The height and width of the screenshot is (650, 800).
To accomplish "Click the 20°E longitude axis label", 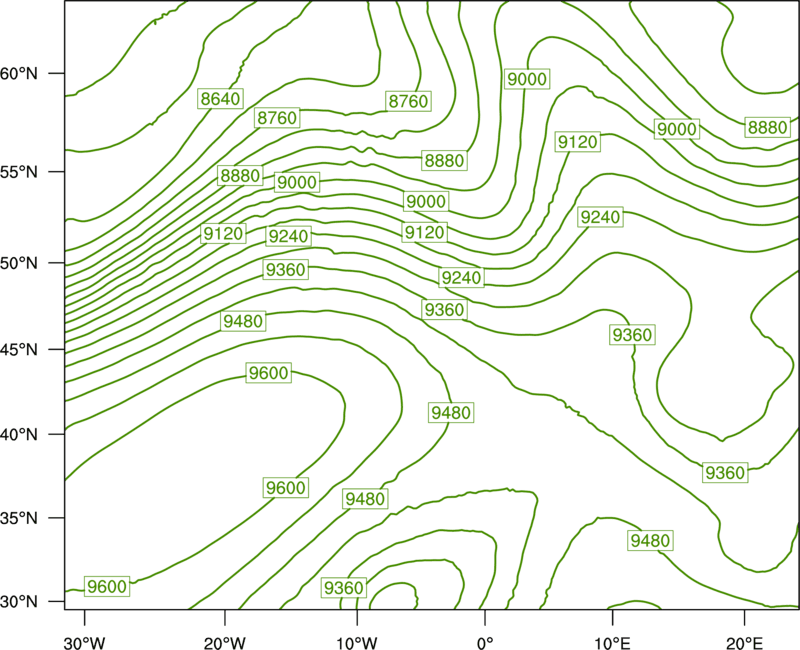I will click(x=744, y=643).
